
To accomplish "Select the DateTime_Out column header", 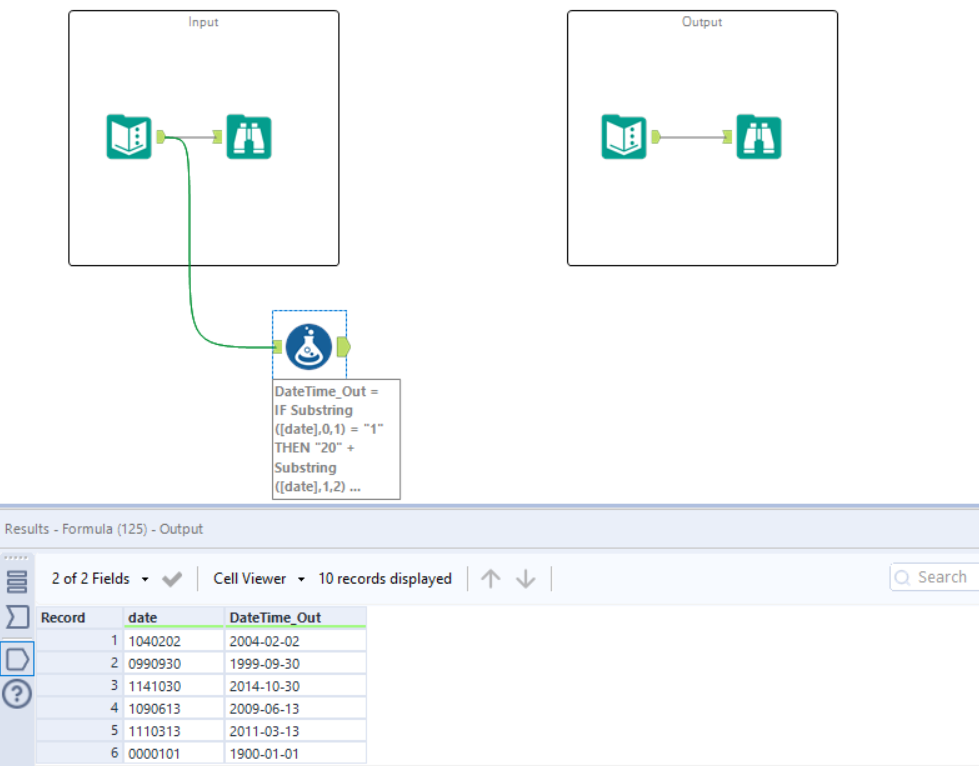I will pos(295,617).
